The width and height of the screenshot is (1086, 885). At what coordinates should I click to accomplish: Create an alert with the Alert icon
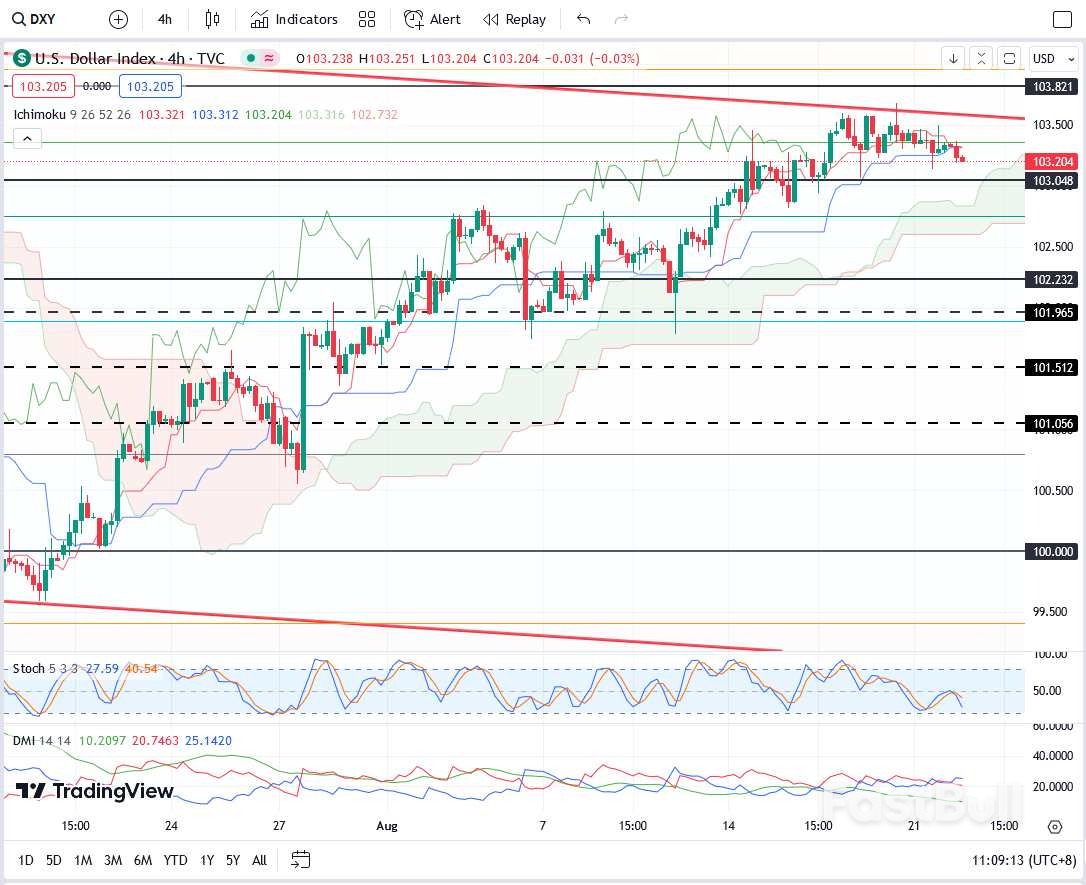click(x=431, y=19)
